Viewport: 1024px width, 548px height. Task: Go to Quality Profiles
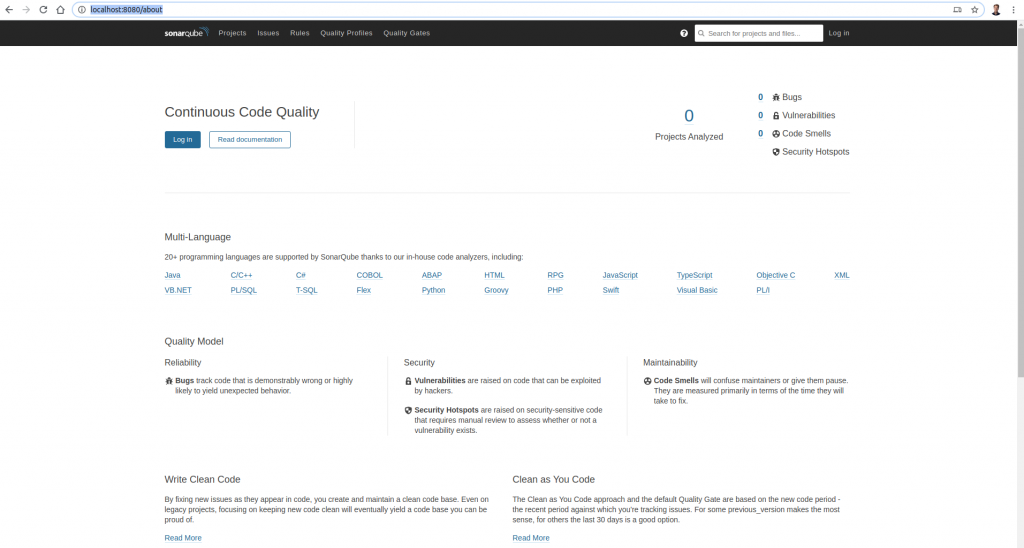click(x=346, y=33)
